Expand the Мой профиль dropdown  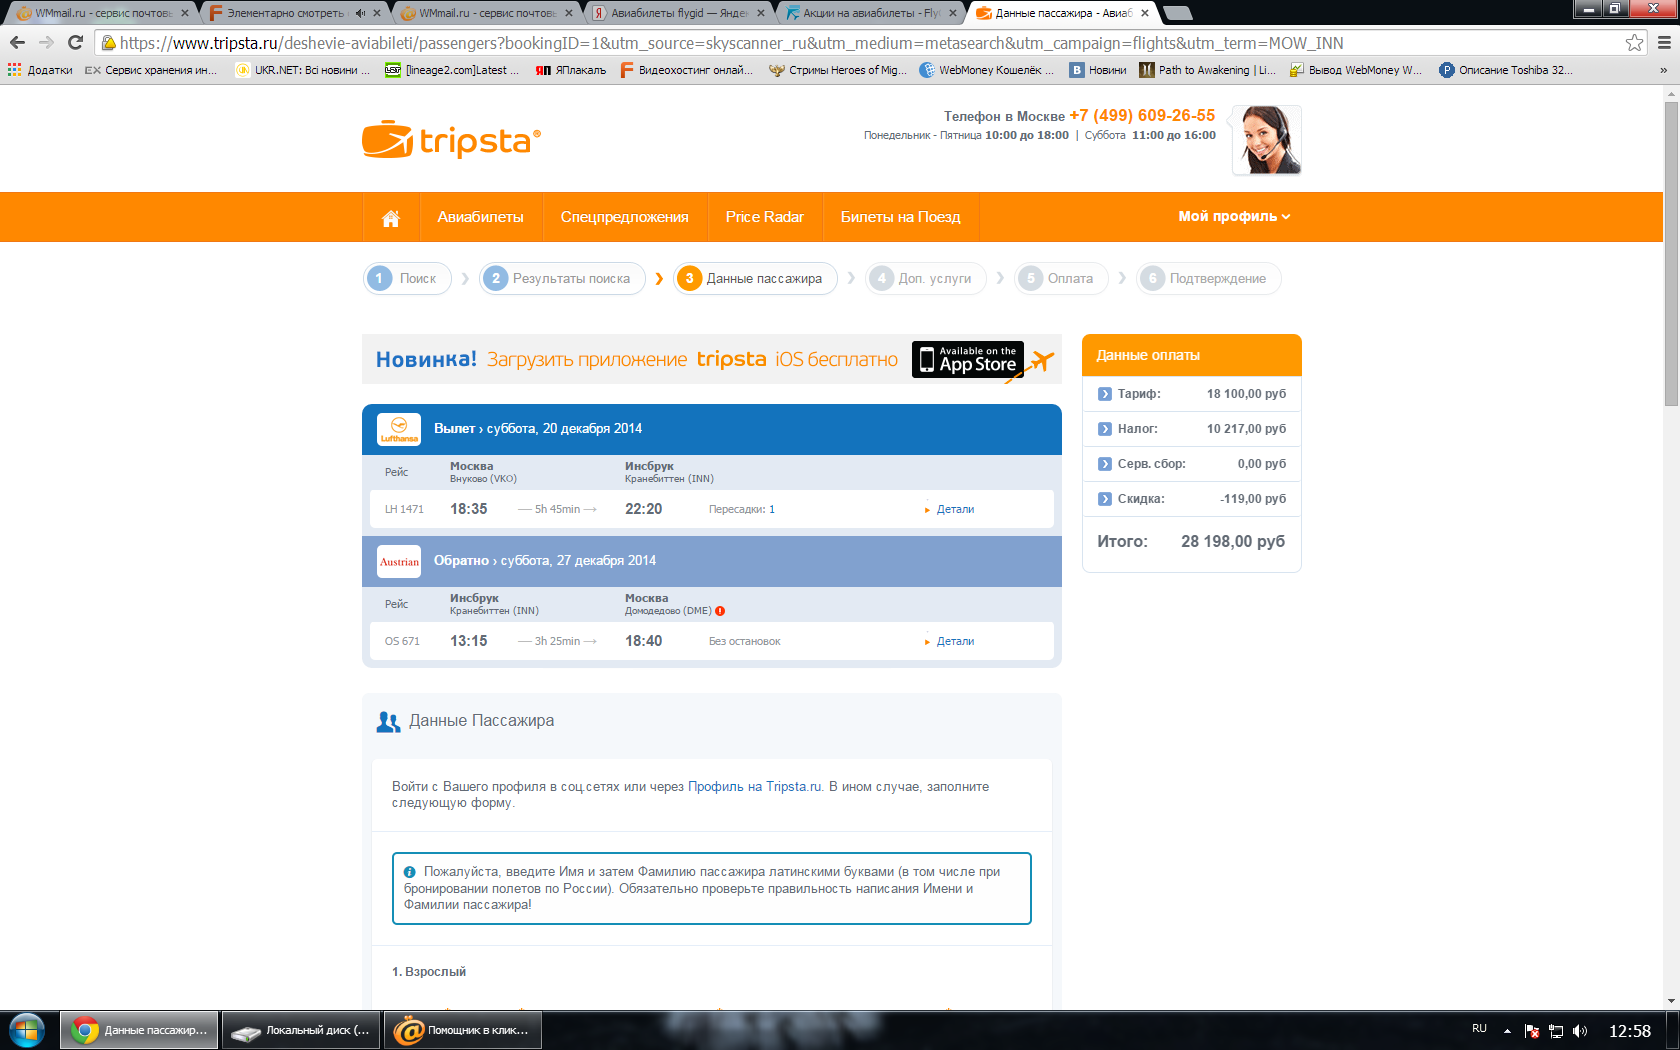tap(1234, 217)
